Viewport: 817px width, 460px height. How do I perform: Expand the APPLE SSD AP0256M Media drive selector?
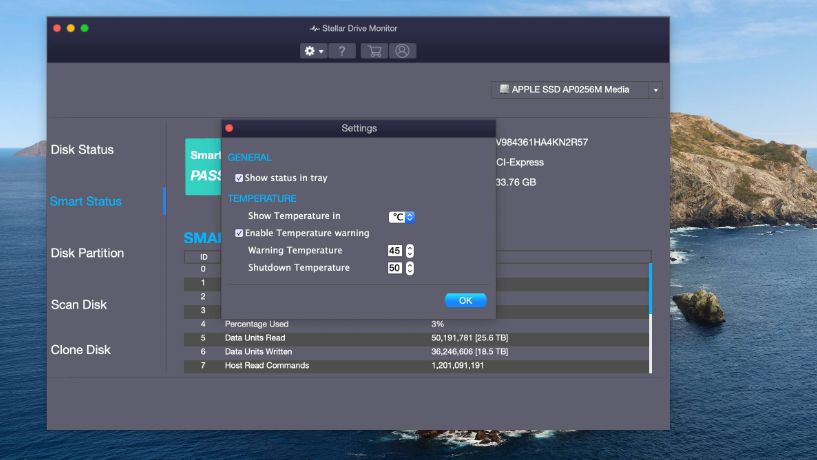pos(656,90)
